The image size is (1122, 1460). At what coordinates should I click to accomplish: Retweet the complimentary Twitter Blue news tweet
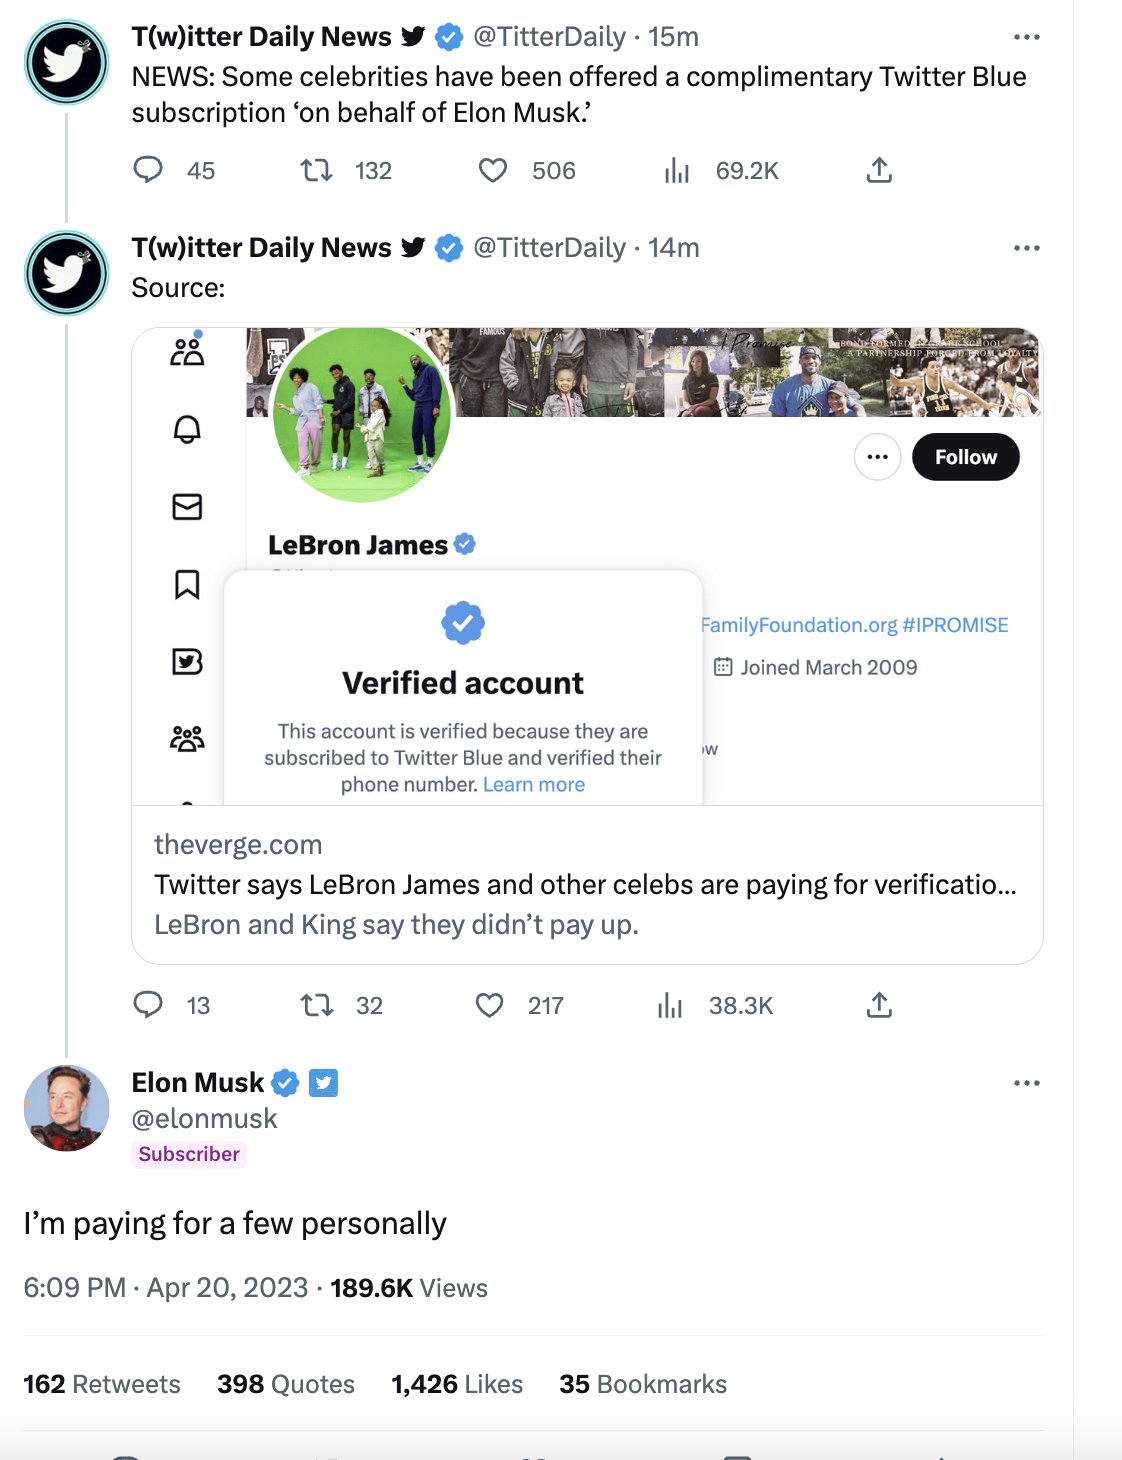coord(317,170)
